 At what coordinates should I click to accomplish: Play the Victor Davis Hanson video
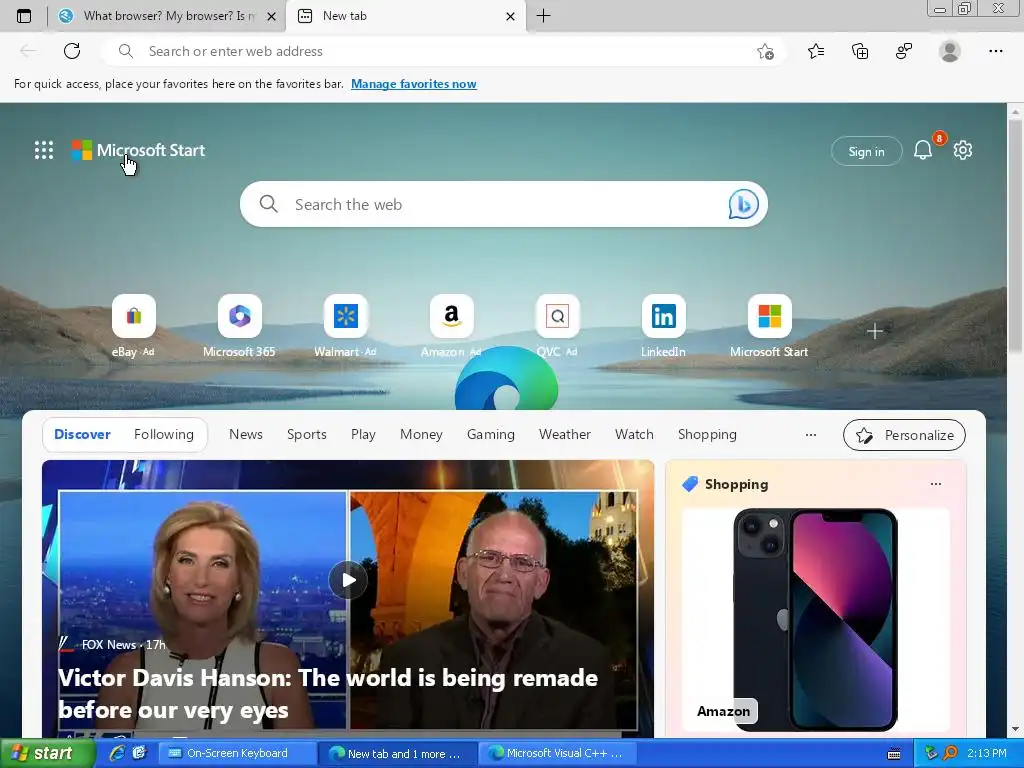347,580
